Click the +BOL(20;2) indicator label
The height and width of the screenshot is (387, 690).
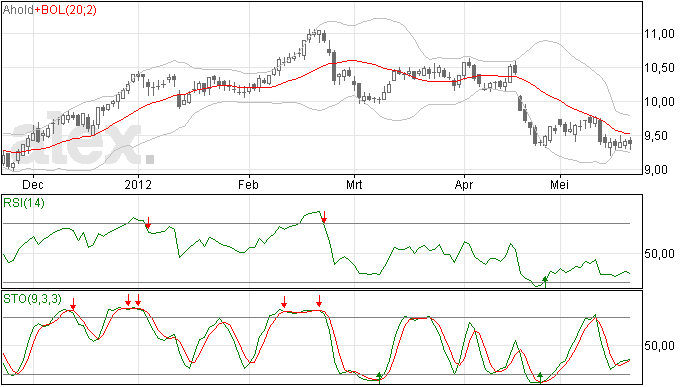point(65,10)
